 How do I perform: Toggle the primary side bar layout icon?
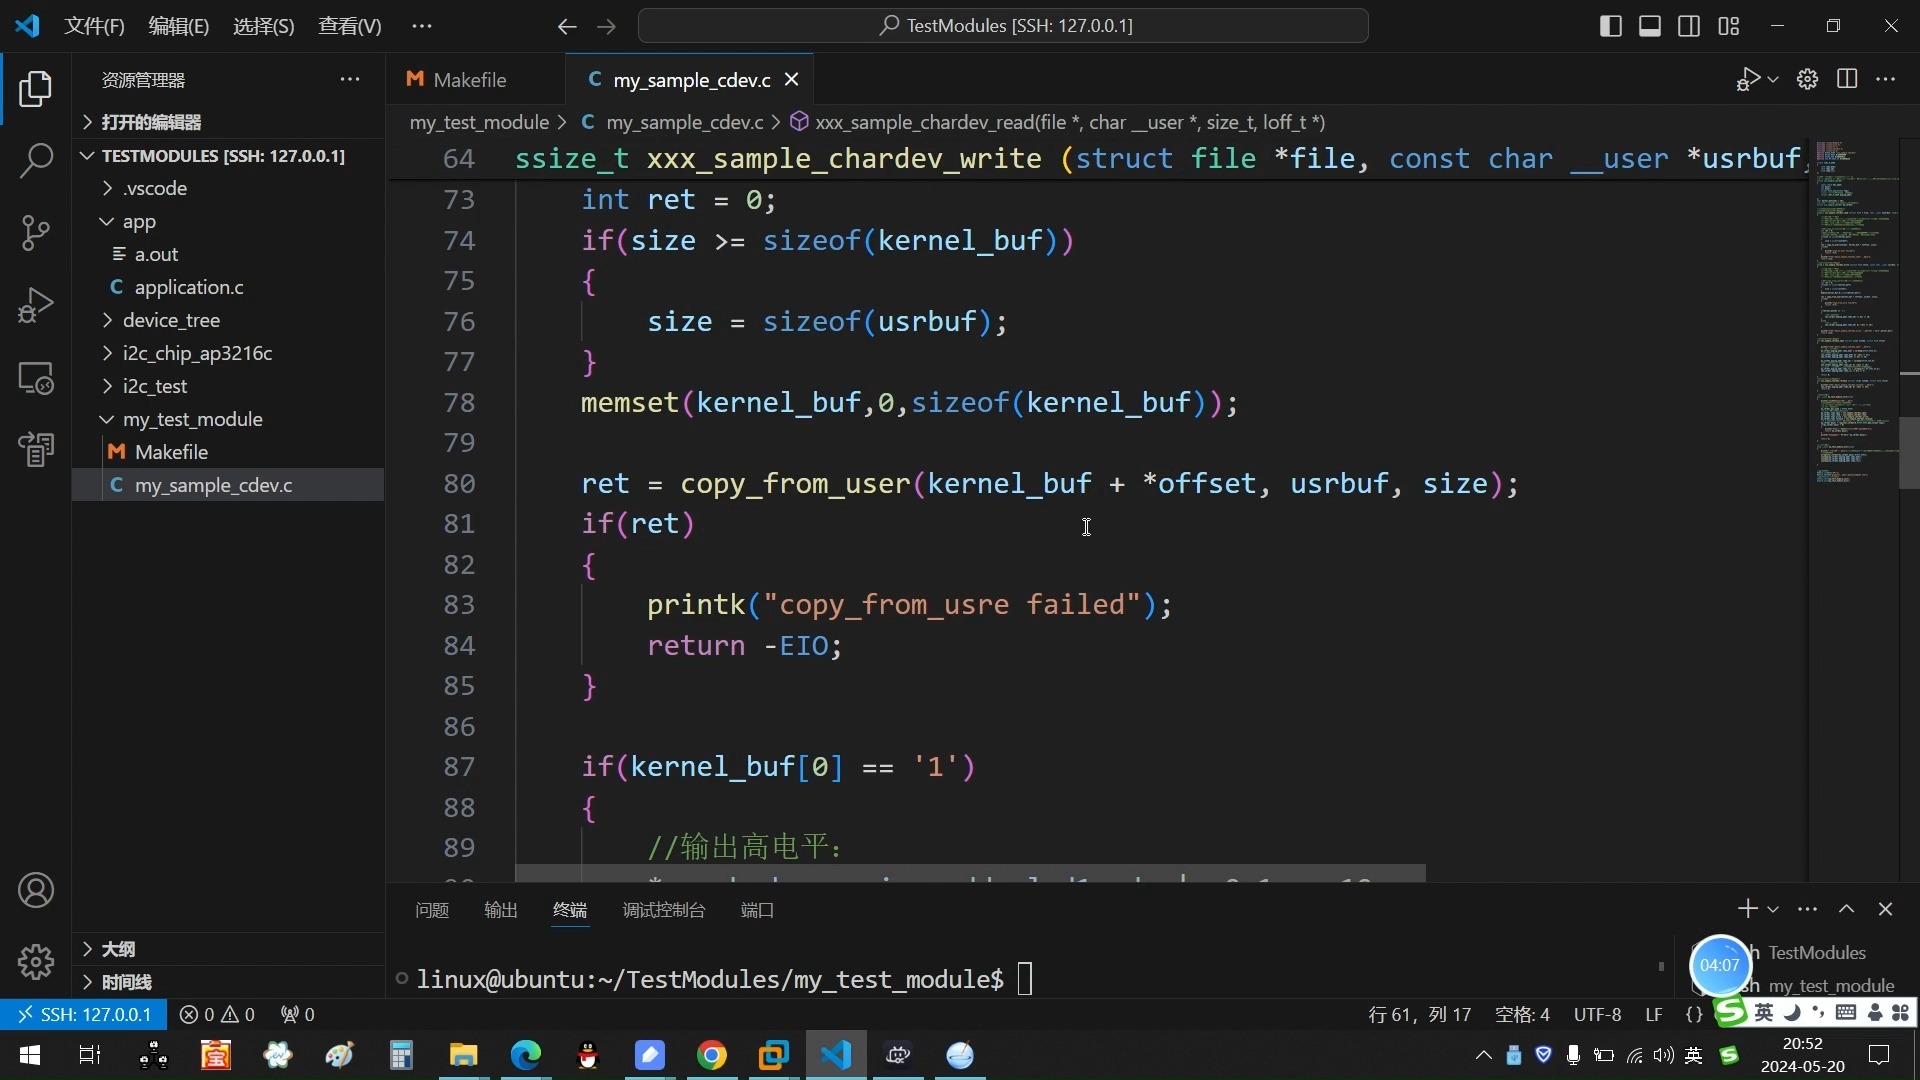click(x=1610, y=26)
